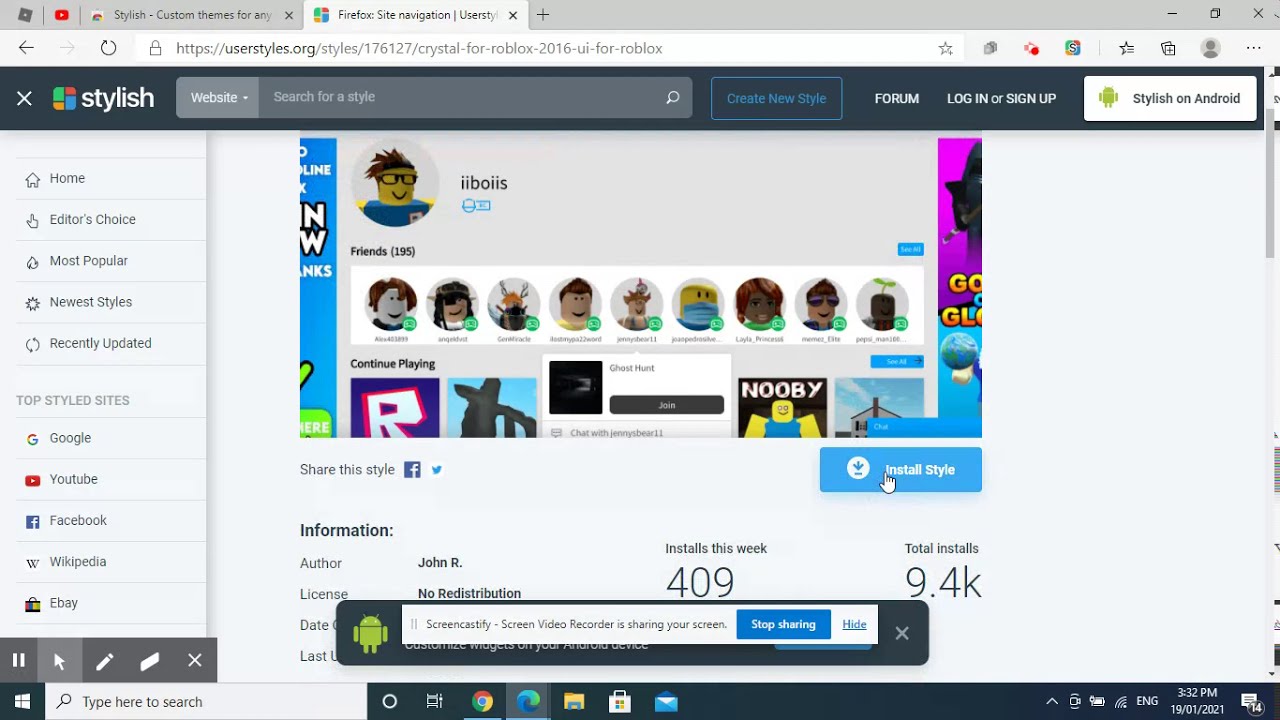Share this style on Facebook
Screen dimensions: 1280x720
(x=412, y=470)
